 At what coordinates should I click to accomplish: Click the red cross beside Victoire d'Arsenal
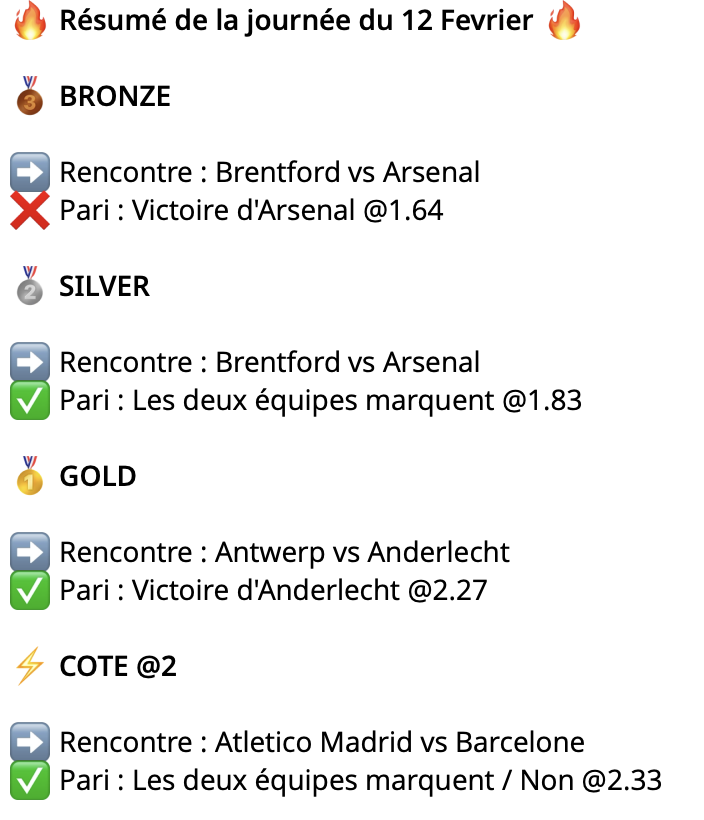(x=30, y=211)
